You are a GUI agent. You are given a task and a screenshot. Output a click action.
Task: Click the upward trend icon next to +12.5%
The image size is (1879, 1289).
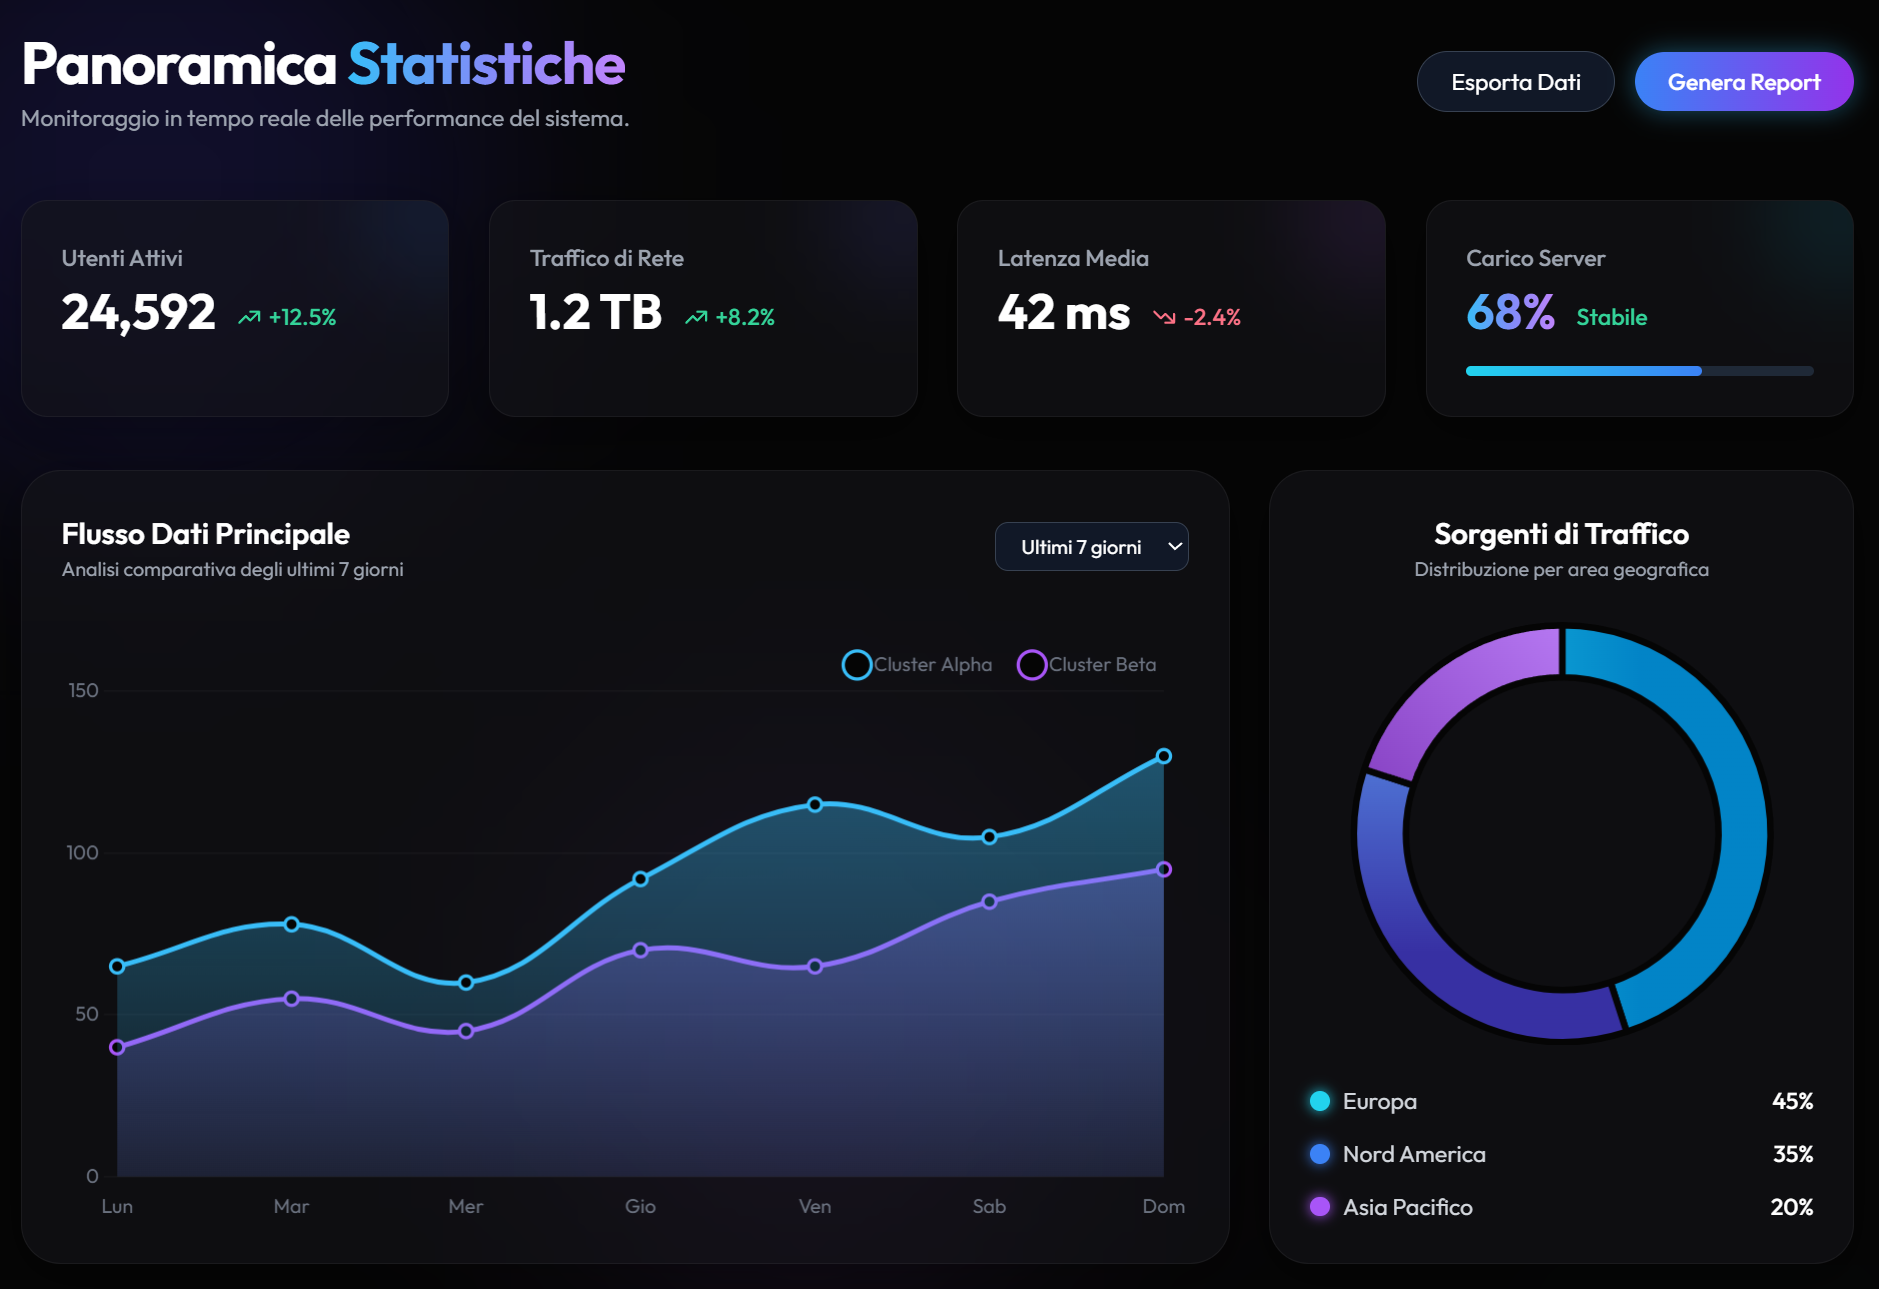coord(248,315)
